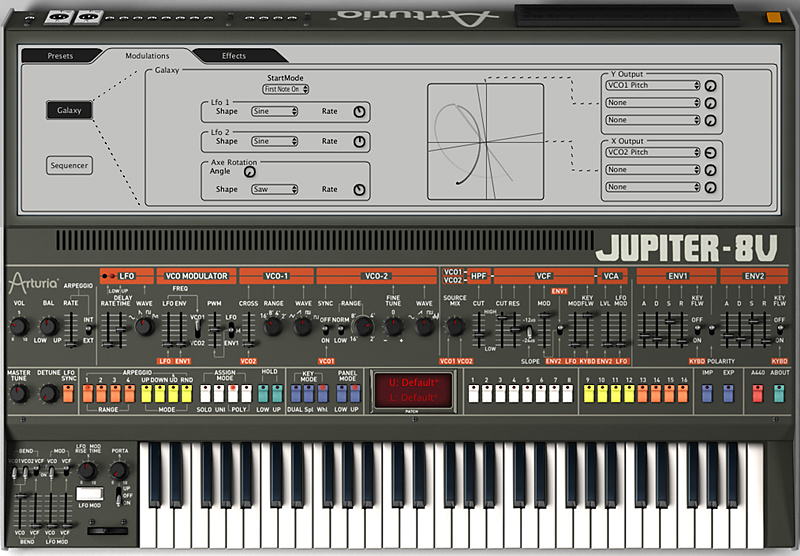The image size is (800, 556).
Task: Switch to the Effects tab
Action: pos(234,56)
